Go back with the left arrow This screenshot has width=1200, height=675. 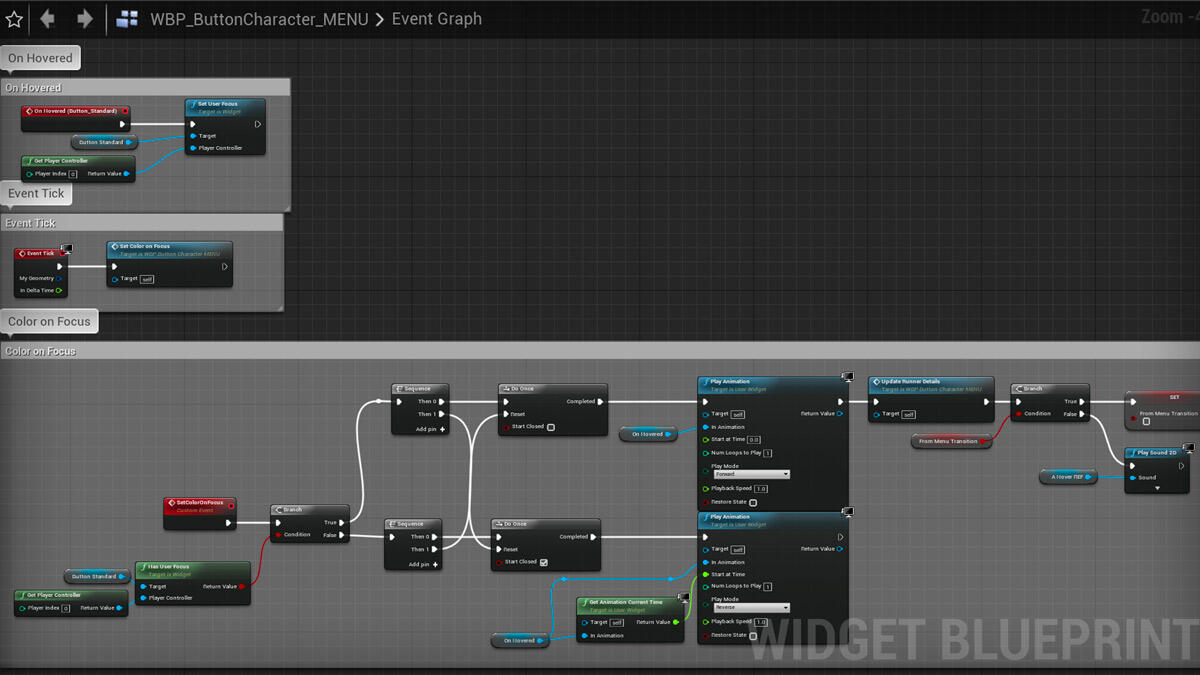[47, 19]
